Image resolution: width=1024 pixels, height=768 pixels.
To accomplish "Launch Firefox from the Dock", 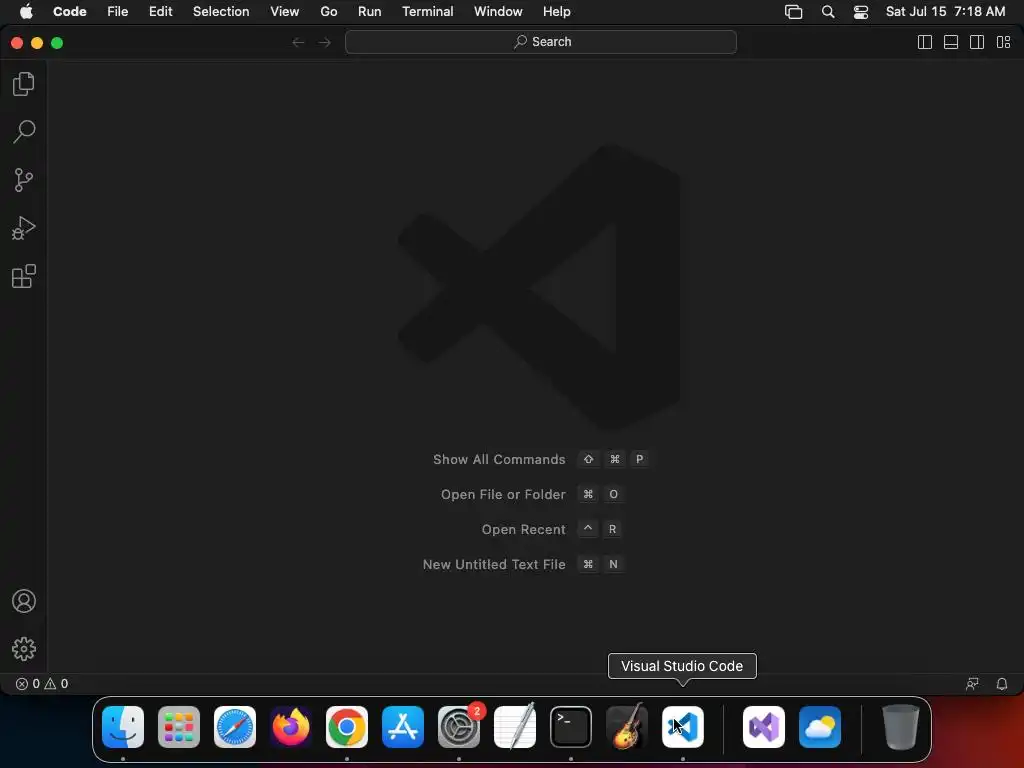I will pyautogui.click(x=291, y=727).
